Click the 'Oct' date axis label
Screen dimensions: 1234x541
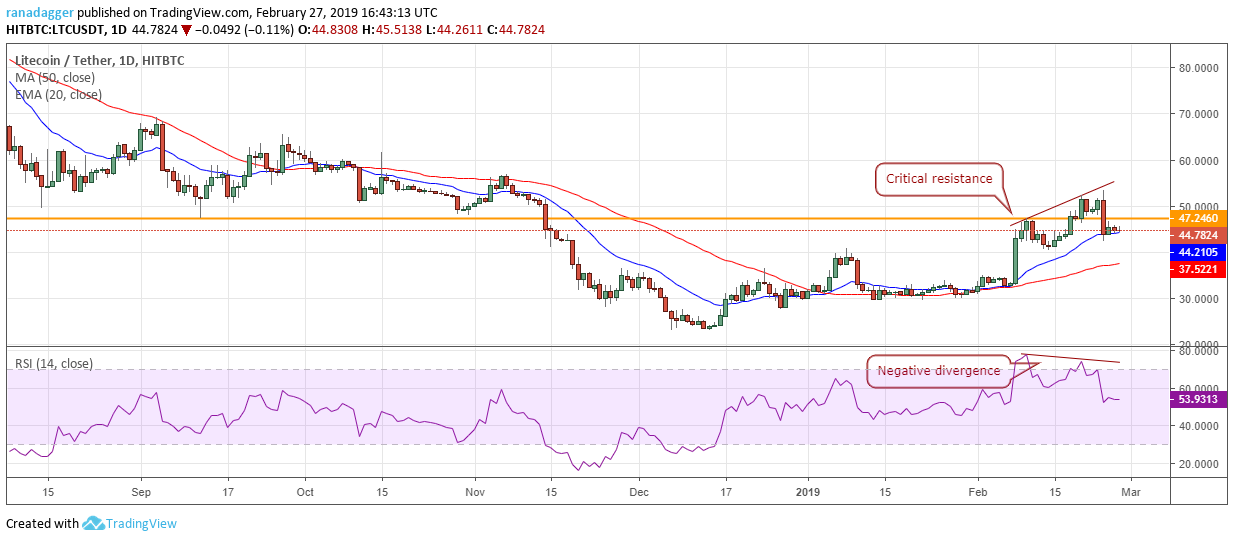click(306, 492)
